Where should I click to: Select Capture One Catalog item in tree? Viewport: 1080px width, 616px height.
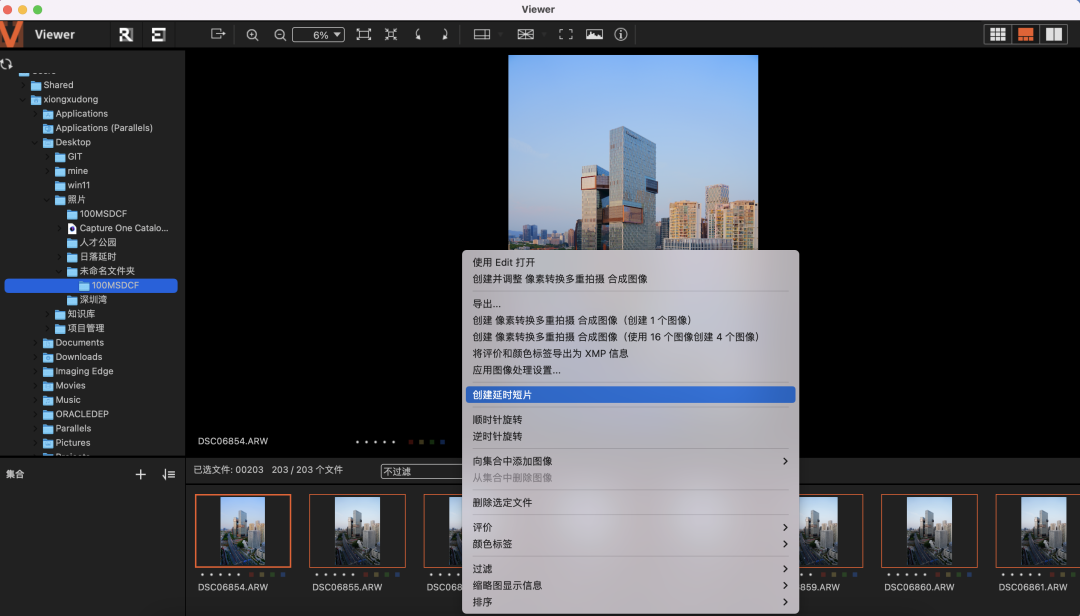click(x=118, y=228)
